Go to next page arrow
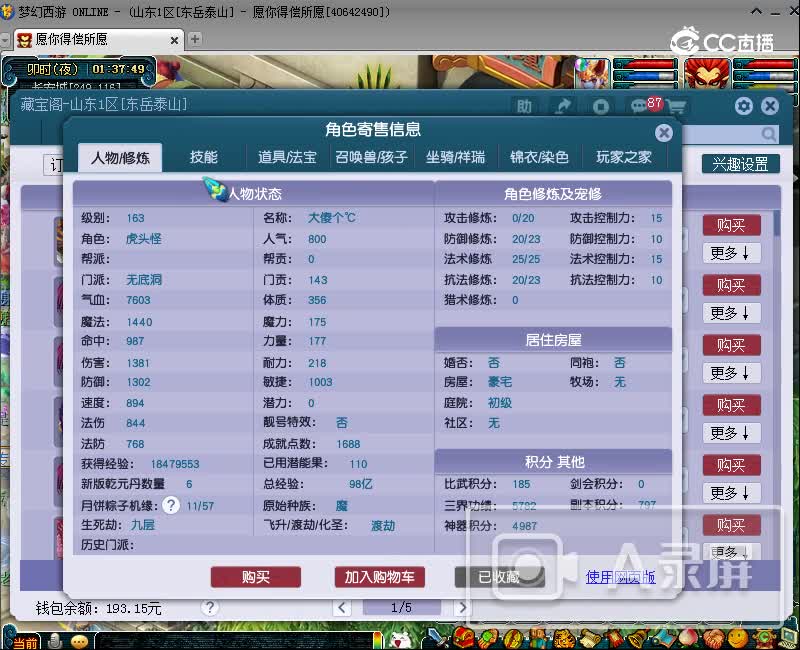The width and height of the screenshot is (800, 650). (462, 607)
